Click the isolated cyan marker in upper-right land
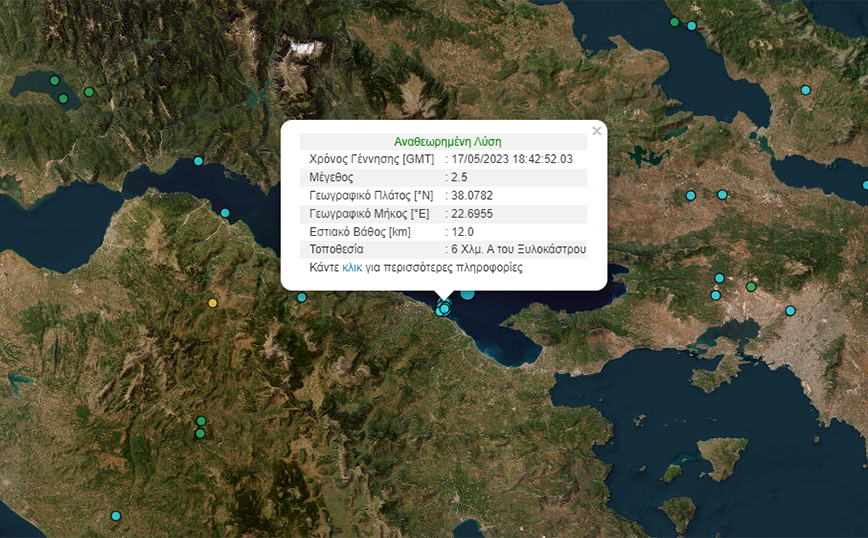Screen dimensions: 868x538 (x=805, y=90)
